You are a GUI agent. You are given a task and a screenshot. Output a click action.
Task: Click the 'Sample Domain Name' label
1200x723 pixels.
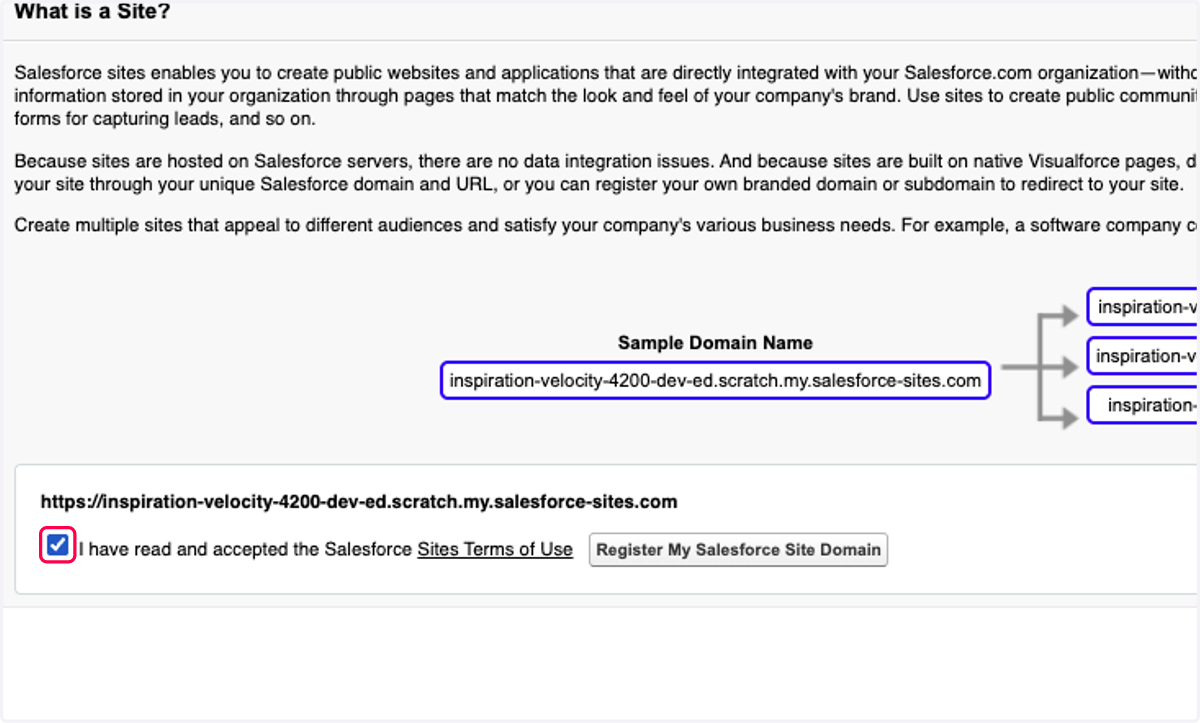coord(715,342)
